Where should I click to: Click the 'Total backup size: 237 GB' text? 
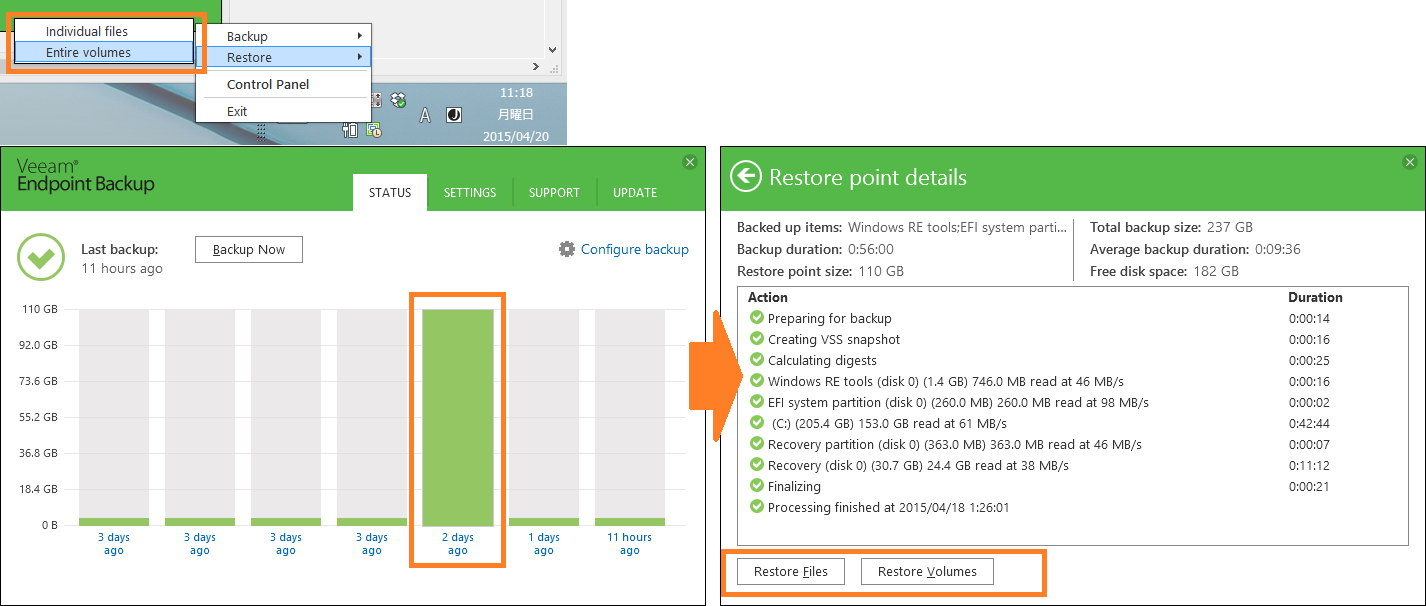point(1171,227)
